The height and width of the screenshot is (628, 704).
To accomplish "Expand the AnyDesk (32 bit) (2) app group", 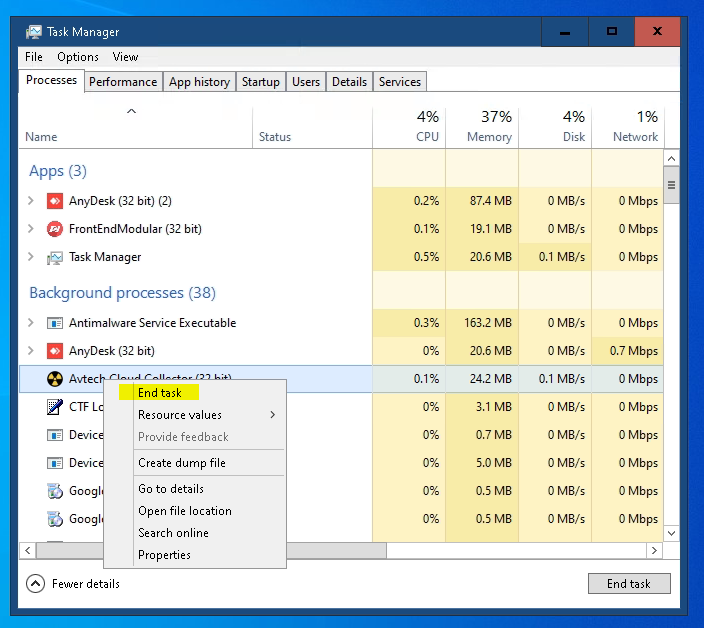I will [31, 201].
